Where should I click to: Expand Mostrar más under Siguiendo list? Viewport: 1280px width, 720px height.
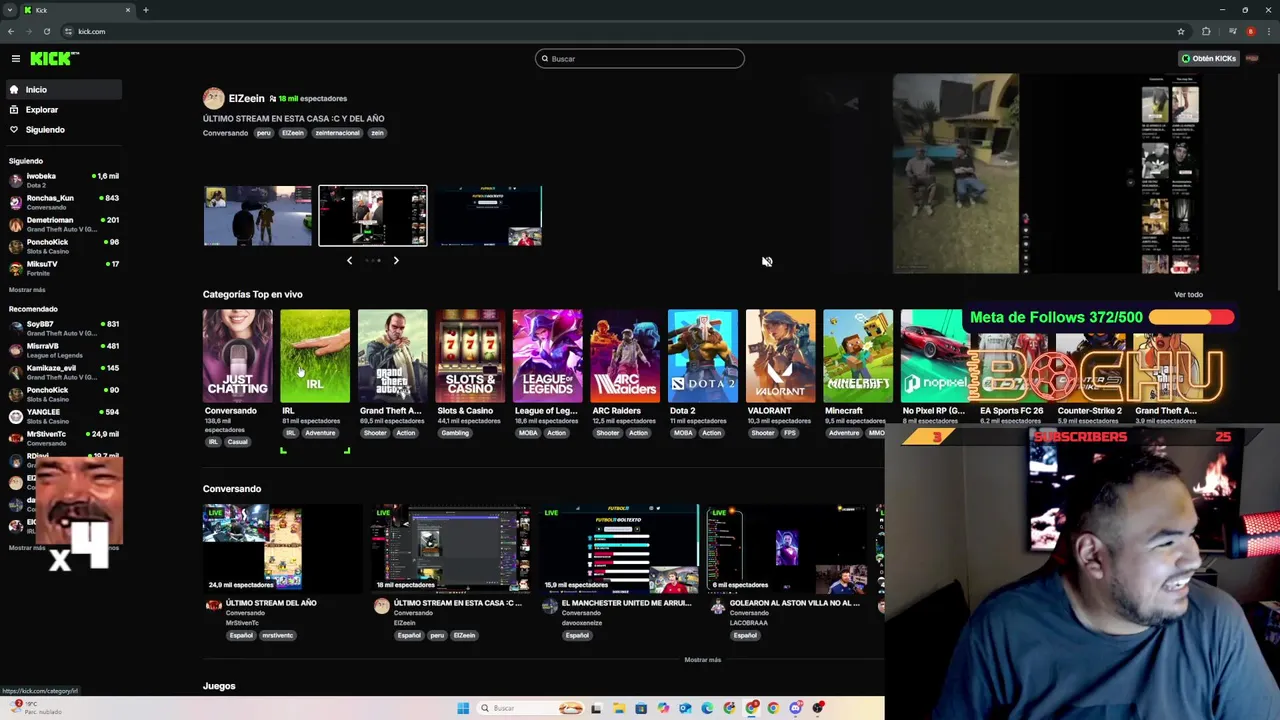tap(27, 290)
